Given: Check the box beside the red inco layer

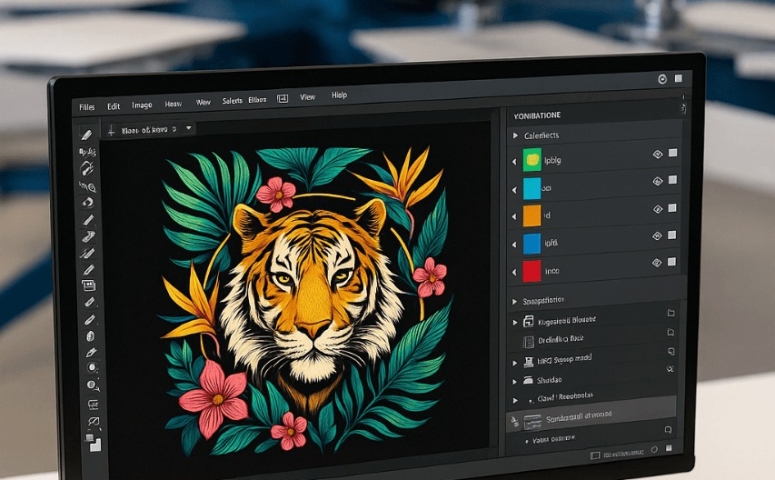Looking at the screenshot, I should click(673, 262).
